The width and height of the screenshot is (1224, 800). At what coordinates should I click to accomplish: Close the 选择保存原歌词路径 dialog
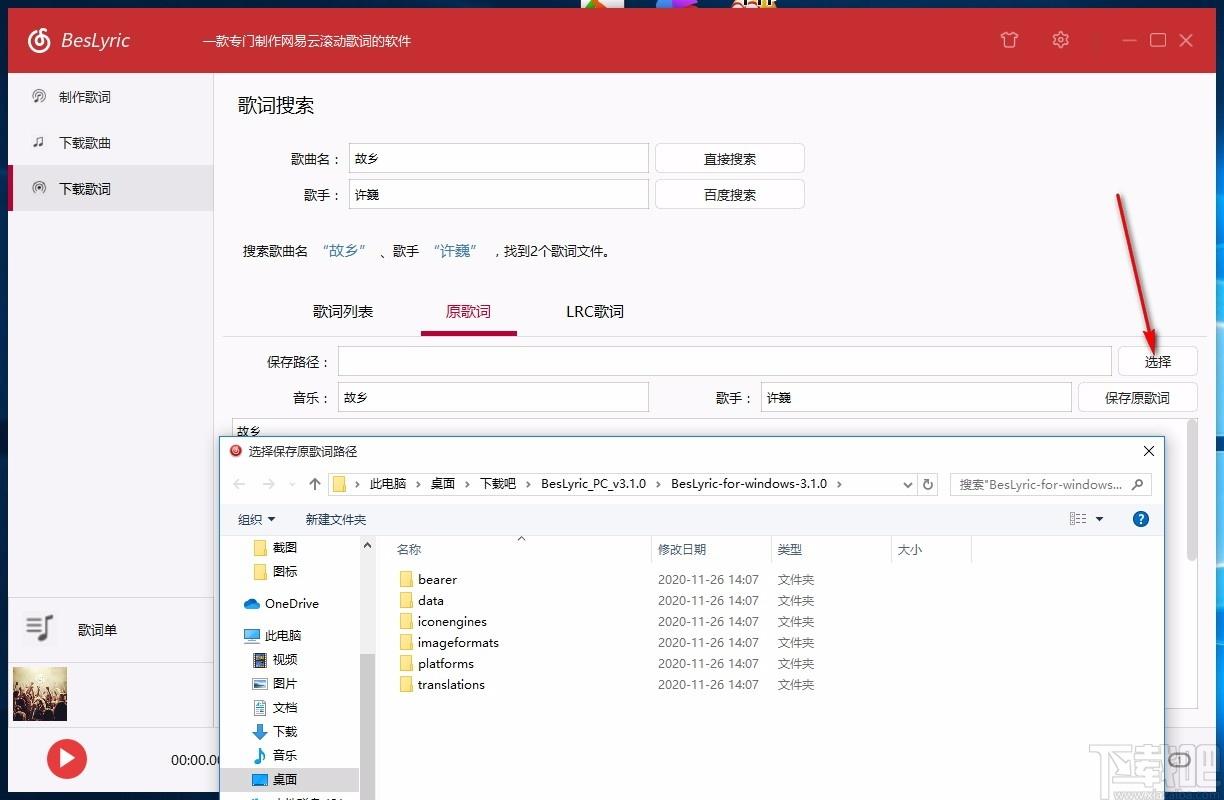pos(1149,451)
